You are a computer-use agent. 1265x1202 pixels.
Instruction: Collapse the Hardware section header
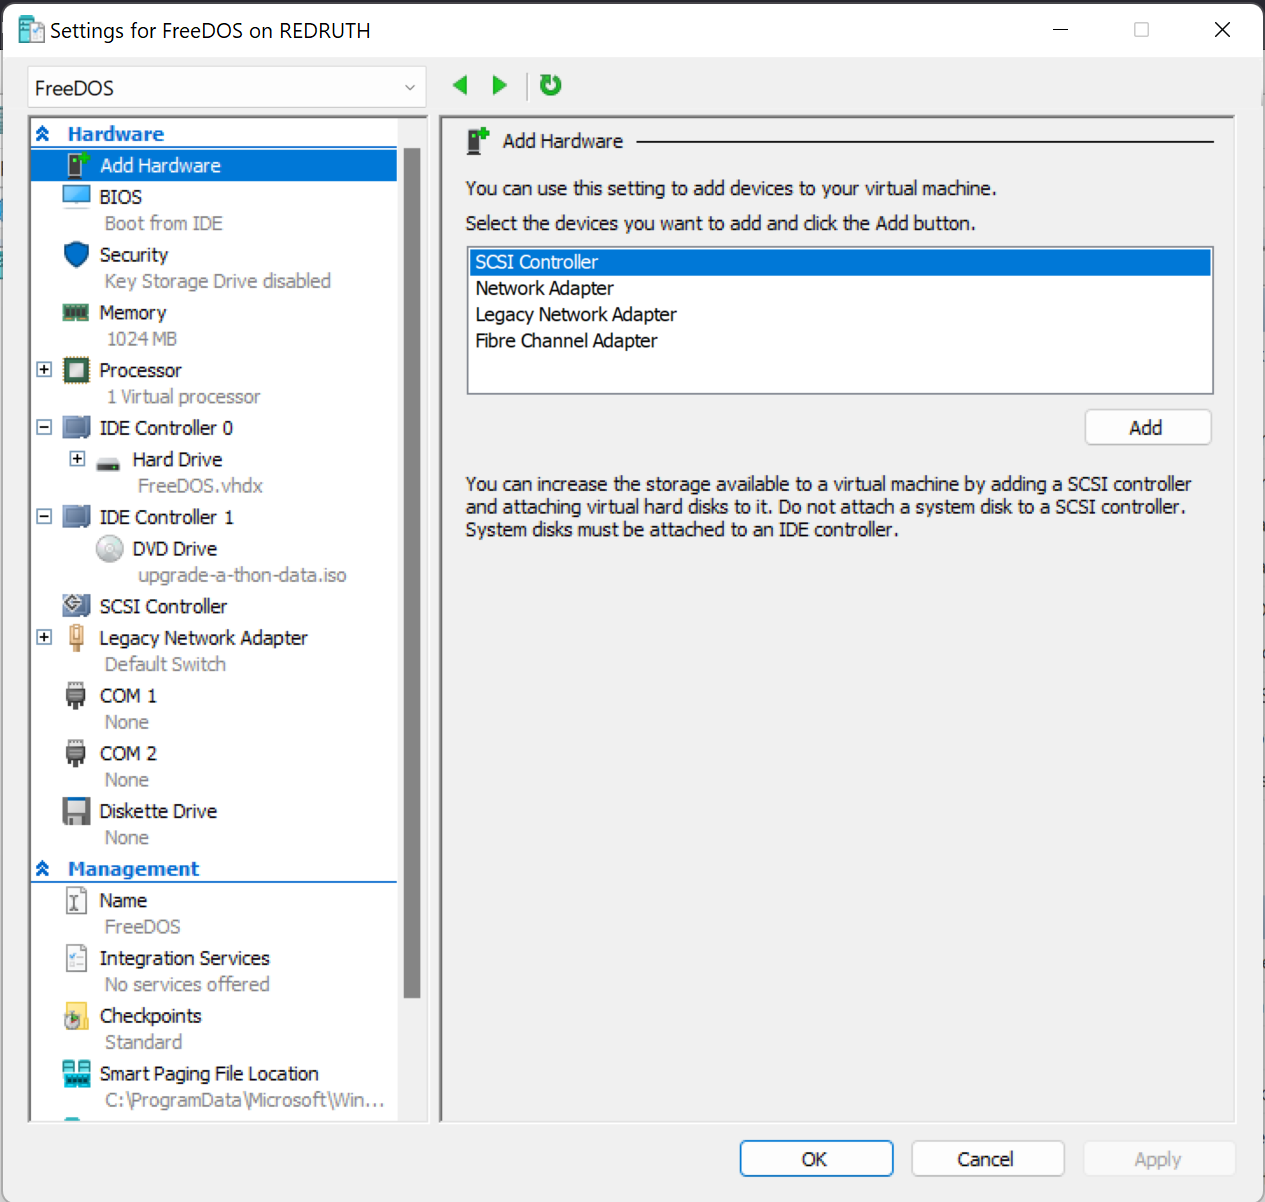pos(43,134)
